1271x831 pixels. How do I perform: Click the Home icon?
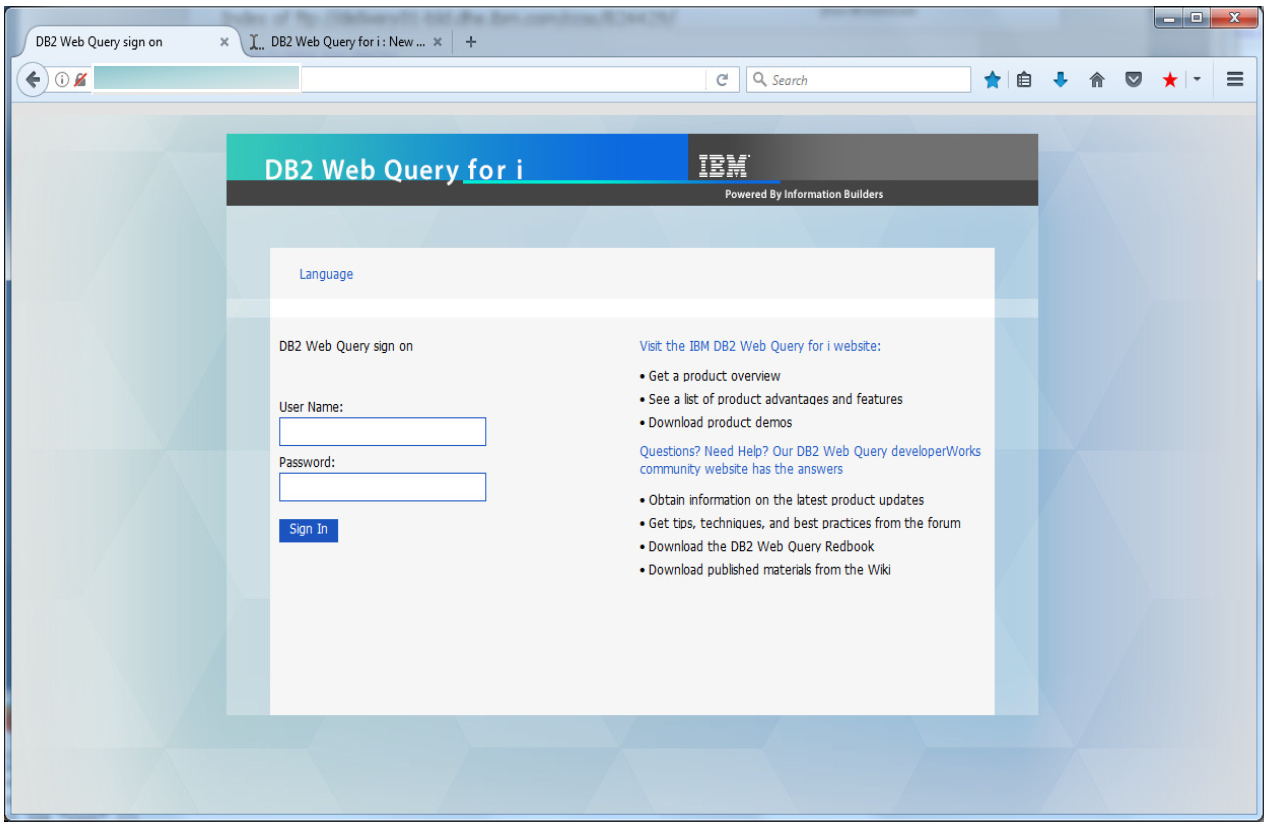coord(1096,79)
